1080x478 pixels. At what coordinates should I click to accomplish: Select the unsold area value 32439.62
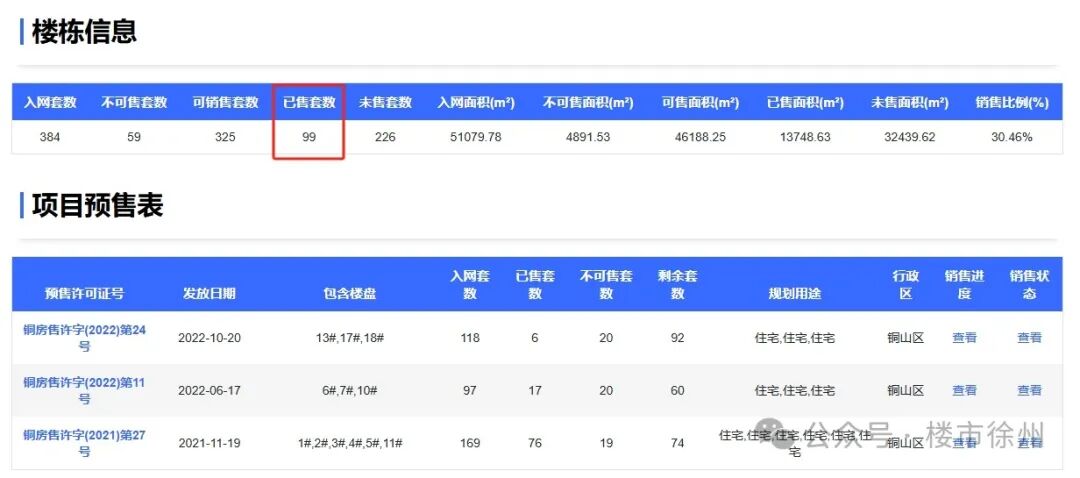[x=910, y=137]
